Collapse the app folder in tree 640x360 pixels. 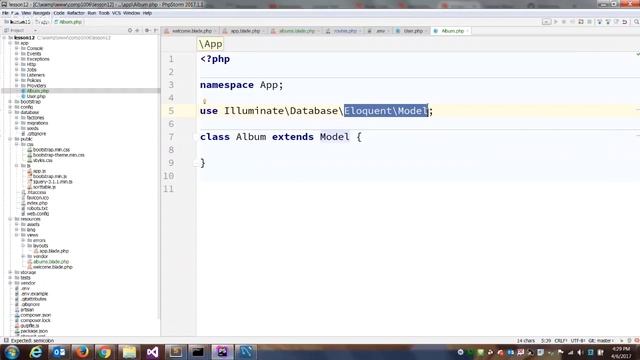pos(11,43)
